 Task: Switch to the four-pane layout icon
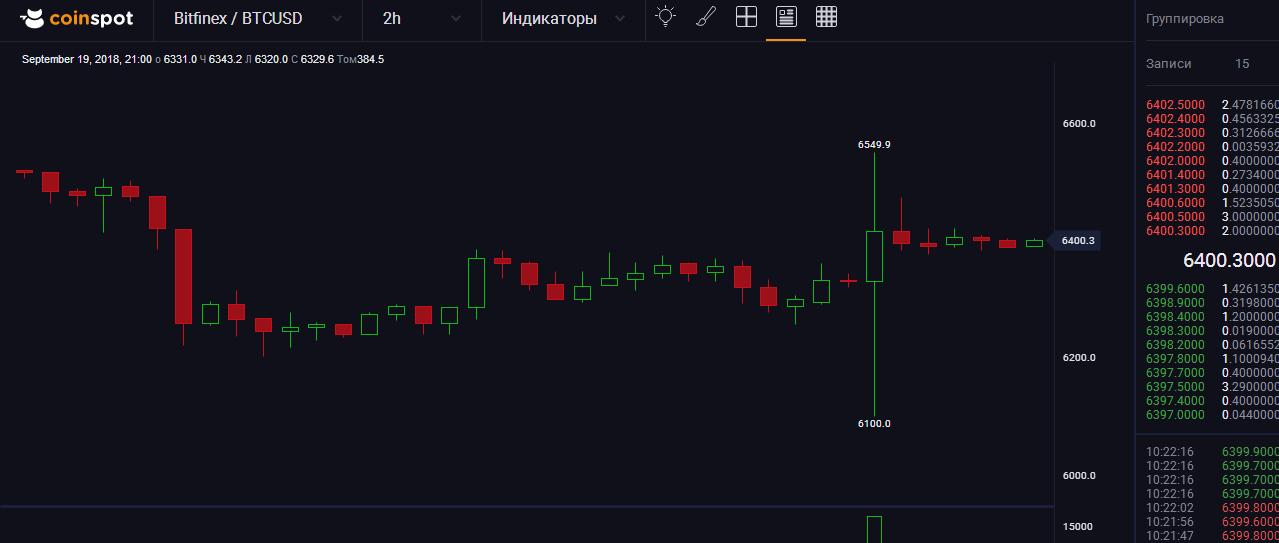pos(746,17)
